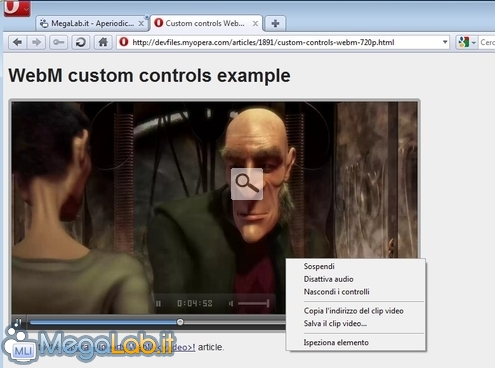Choose Nascondi i controlli menu entry

pyautogui.click(x=336, y=292)
